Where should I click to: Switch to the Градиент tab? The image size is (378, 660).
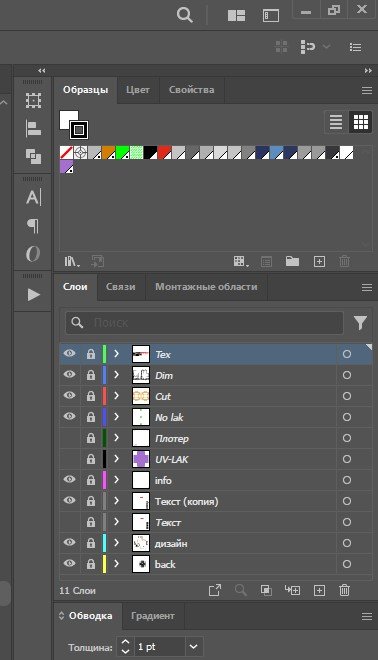[x=152, y=616]
